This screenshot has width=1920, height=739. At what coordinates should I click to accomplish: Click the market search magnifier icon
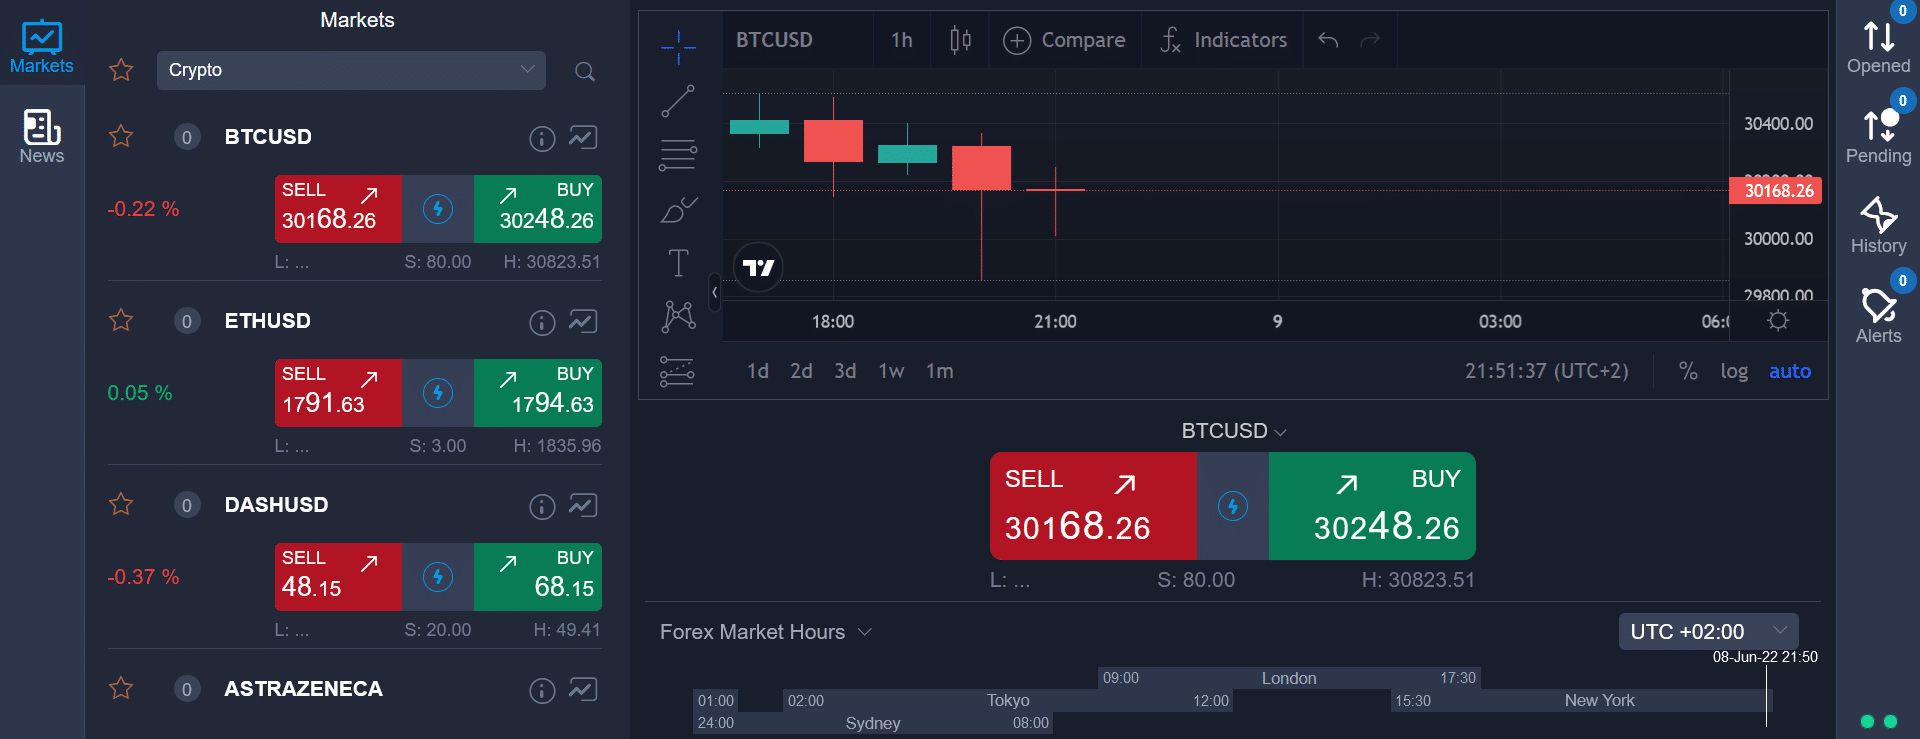(585, 71)
